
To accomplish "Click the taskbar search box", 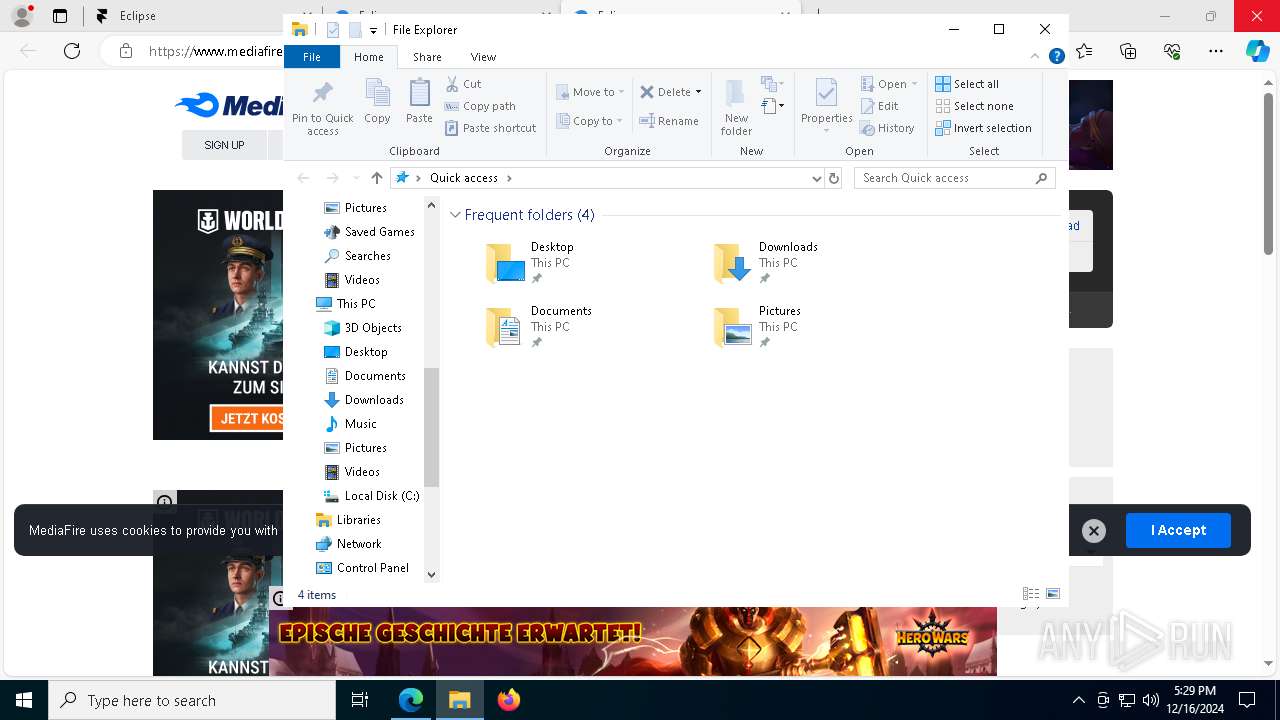I will (x=192, y=700).
